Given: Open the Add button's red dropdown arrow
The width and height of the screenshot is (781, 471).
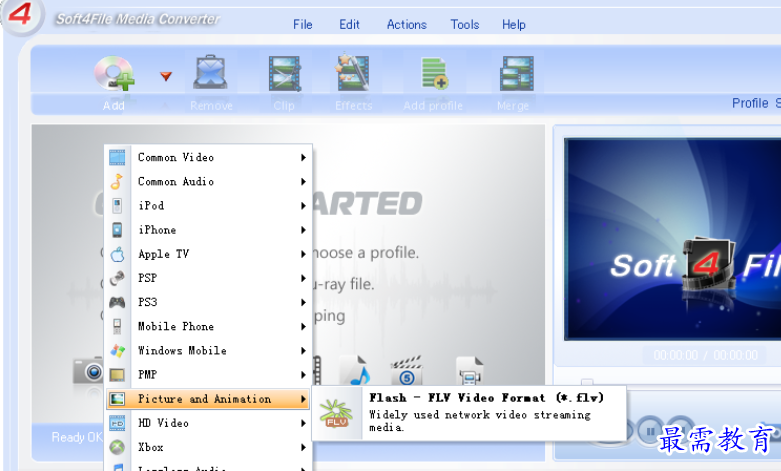Looking at the screenshot, I should [166, 76].
